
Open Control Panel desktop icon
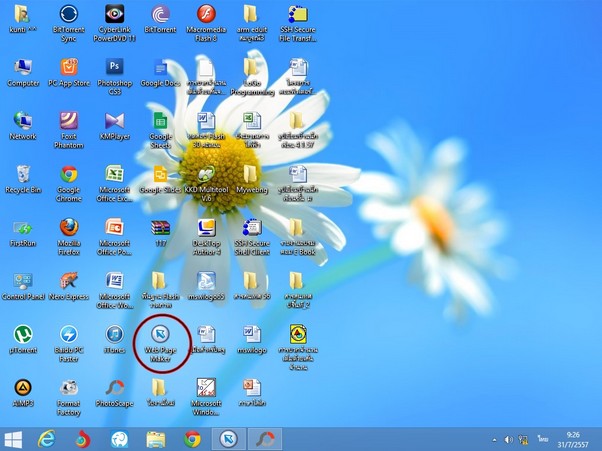[x=23, y=286]
